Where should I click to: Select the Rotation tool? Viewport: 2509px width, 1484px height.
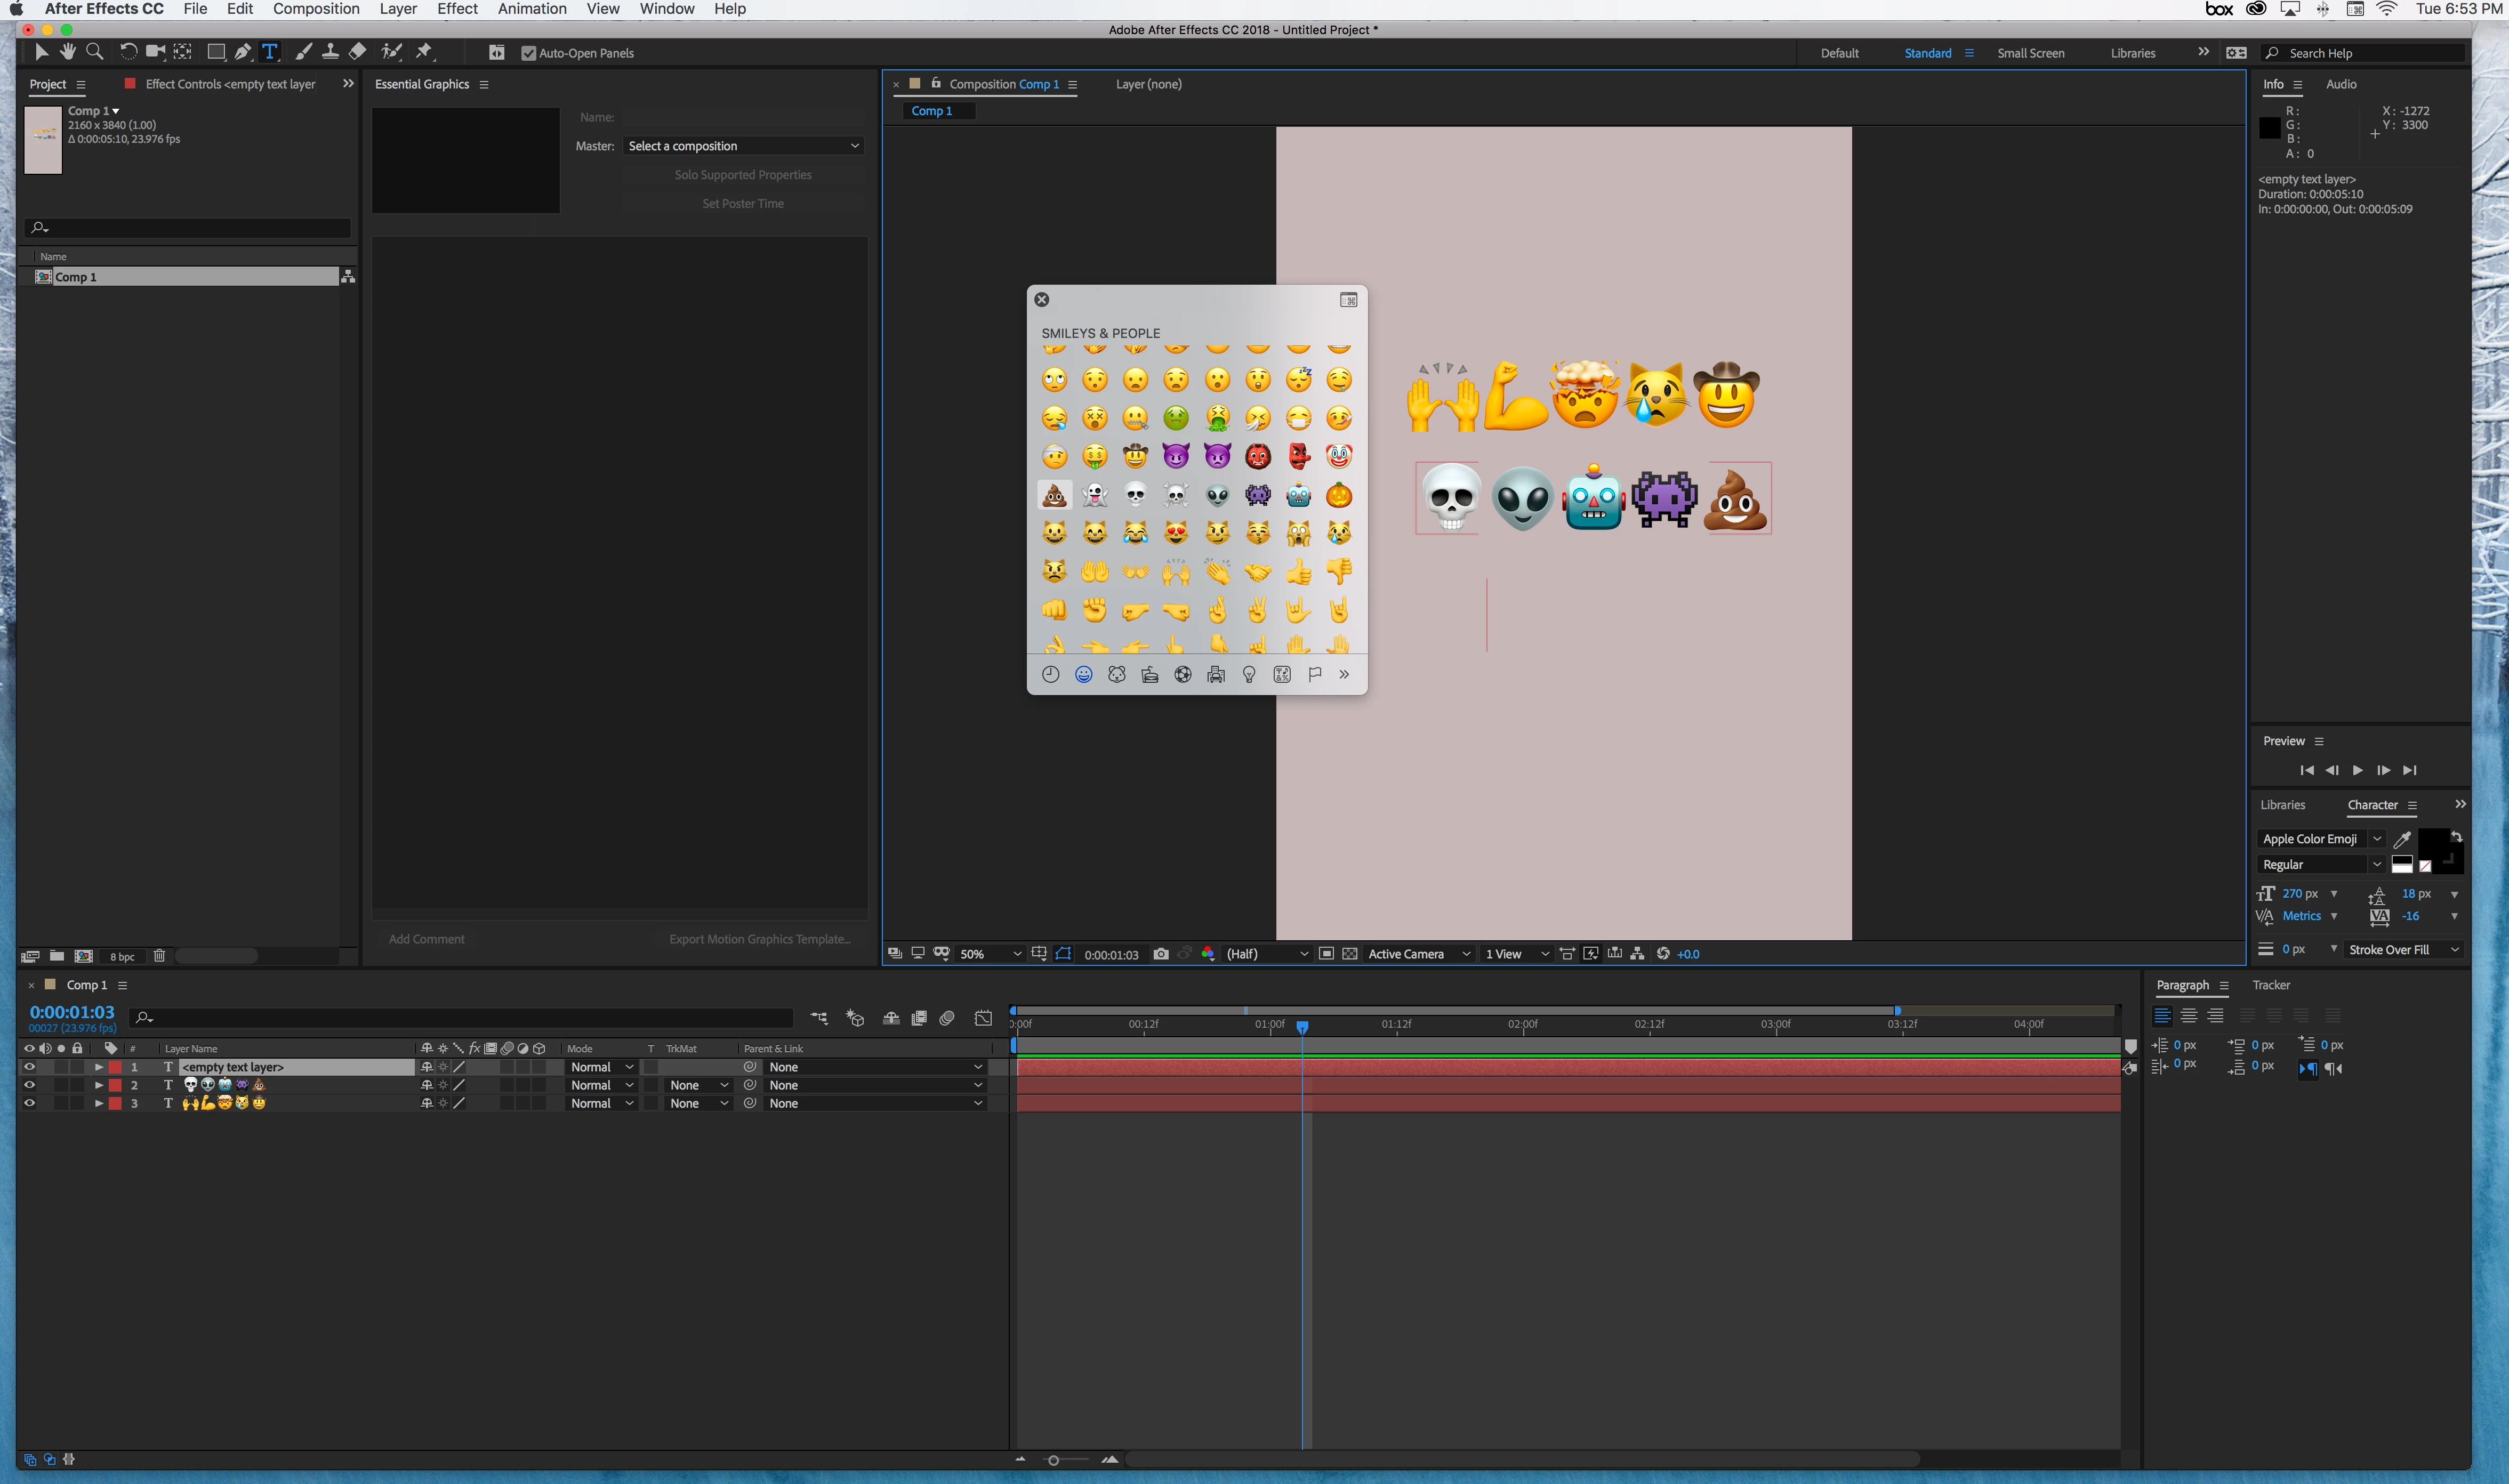coord(128,52)
